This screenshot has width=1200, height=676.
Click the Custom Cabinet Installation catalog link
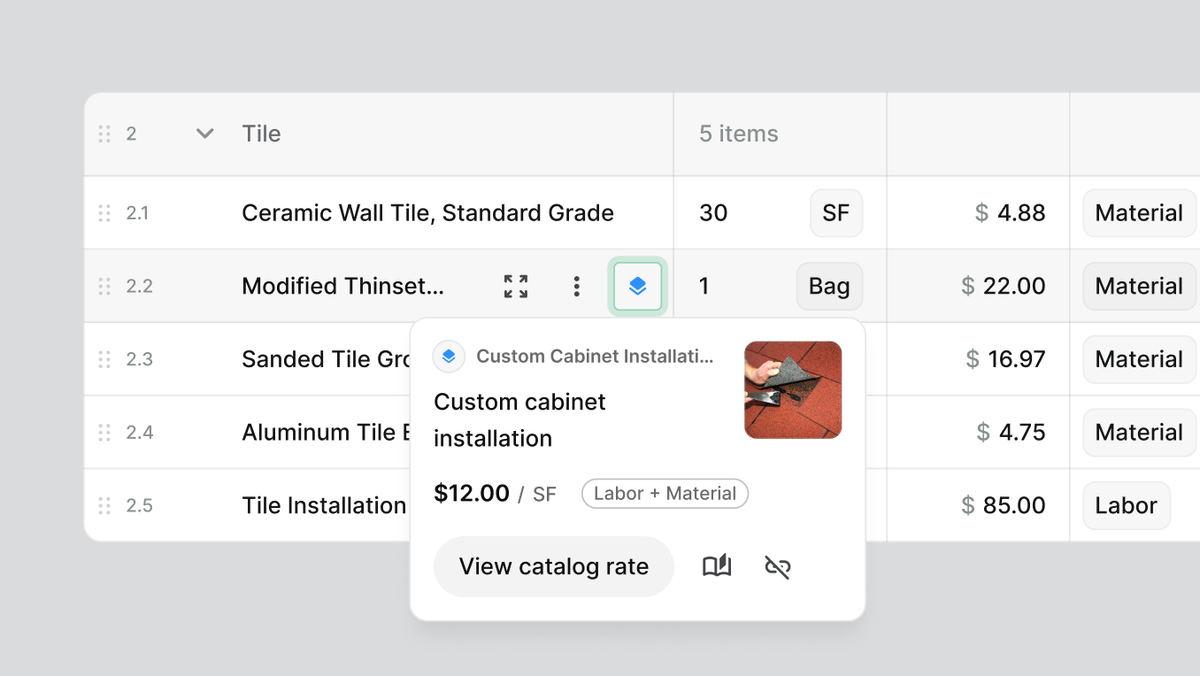pyautogui.click(x=594, y=356)
